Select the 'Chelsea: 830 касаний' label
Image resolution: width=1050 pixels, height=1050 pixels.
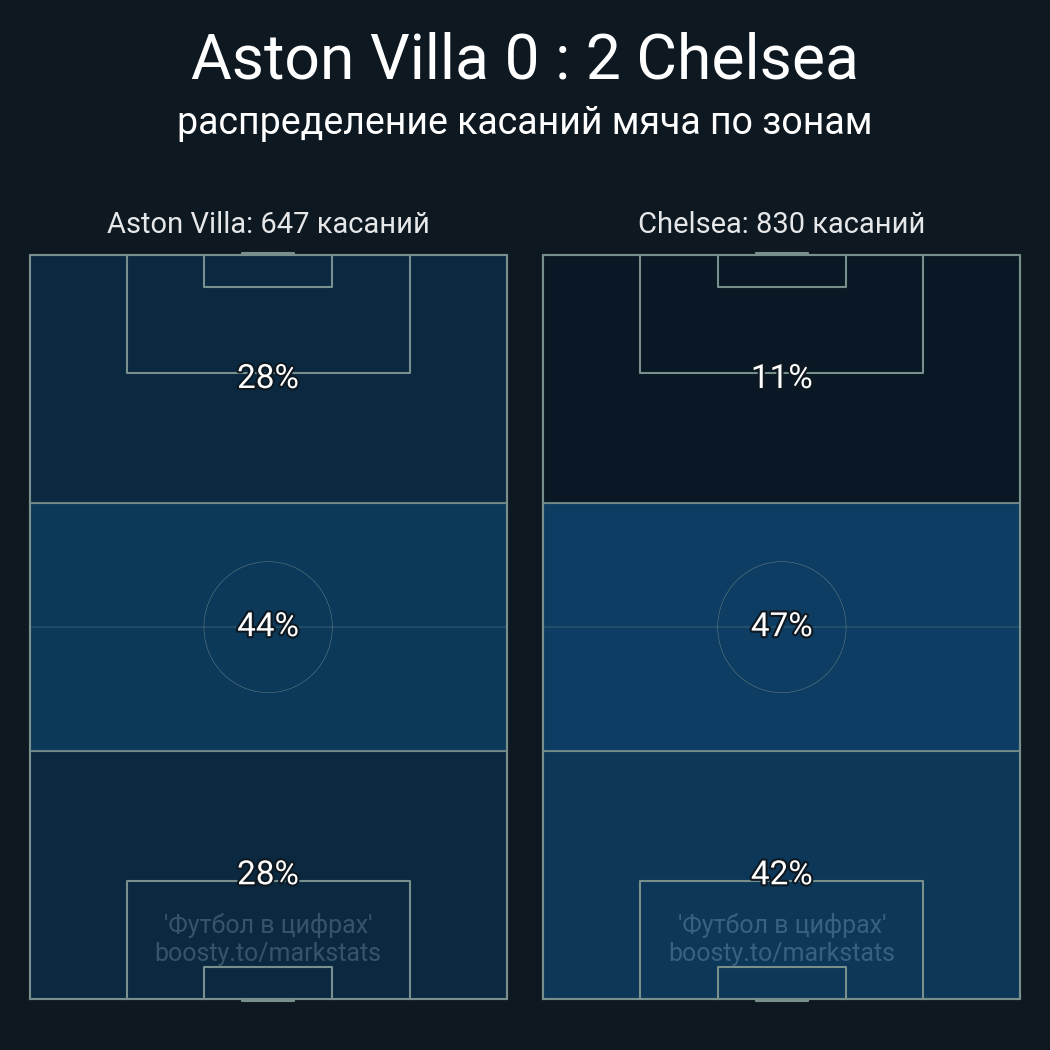click(x=781, y=223)
